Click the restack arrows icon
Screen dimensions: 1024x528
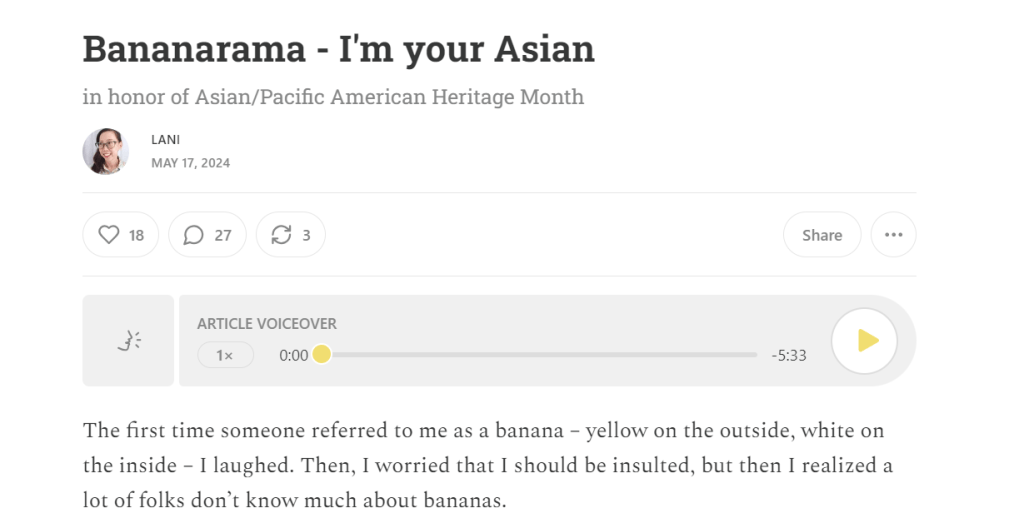click(x=281, y=235)
